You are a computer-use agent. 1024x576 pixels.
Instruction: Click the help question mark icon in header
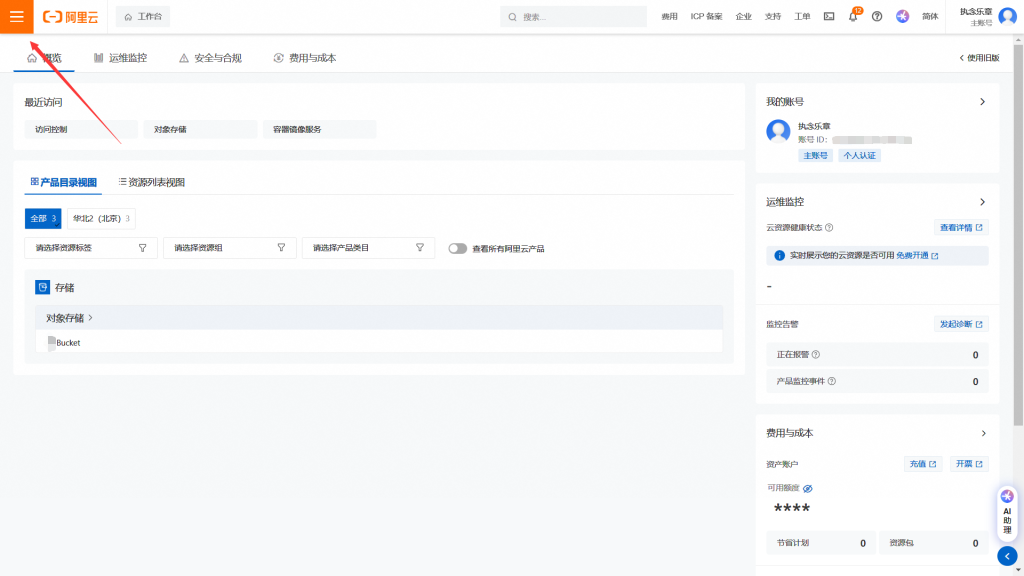(x=877, y=17)
